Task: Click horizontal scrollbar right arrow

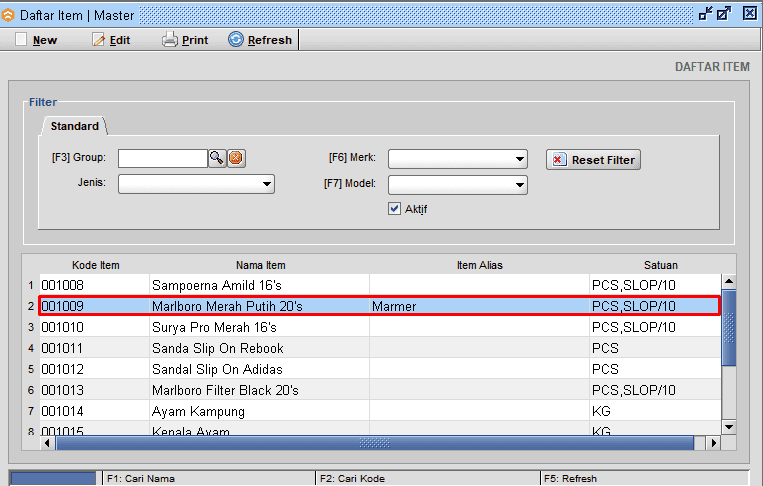Action: 713,443
